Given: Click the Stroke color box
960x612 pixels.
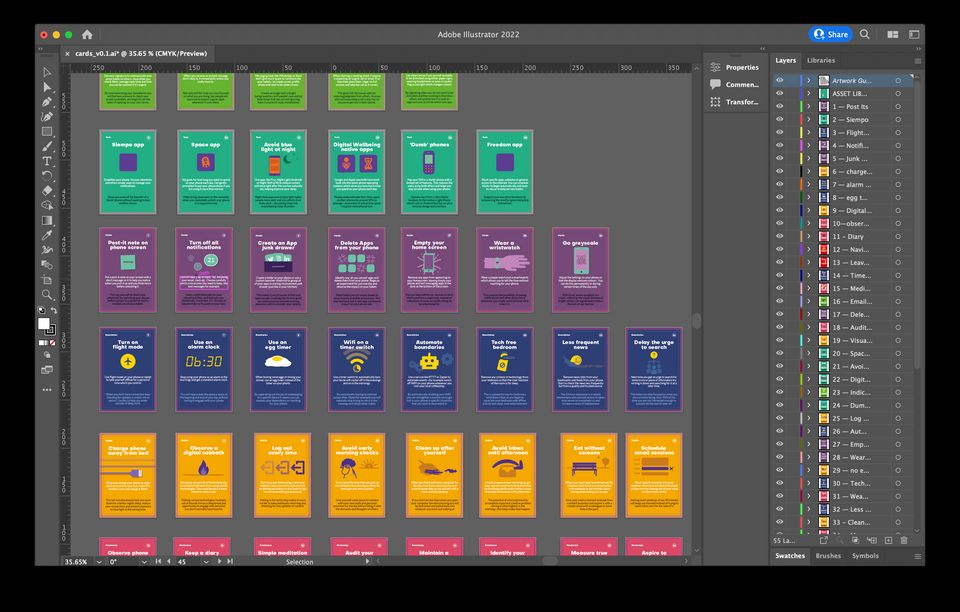Looking at the screenshot, I should click(51, 330).
